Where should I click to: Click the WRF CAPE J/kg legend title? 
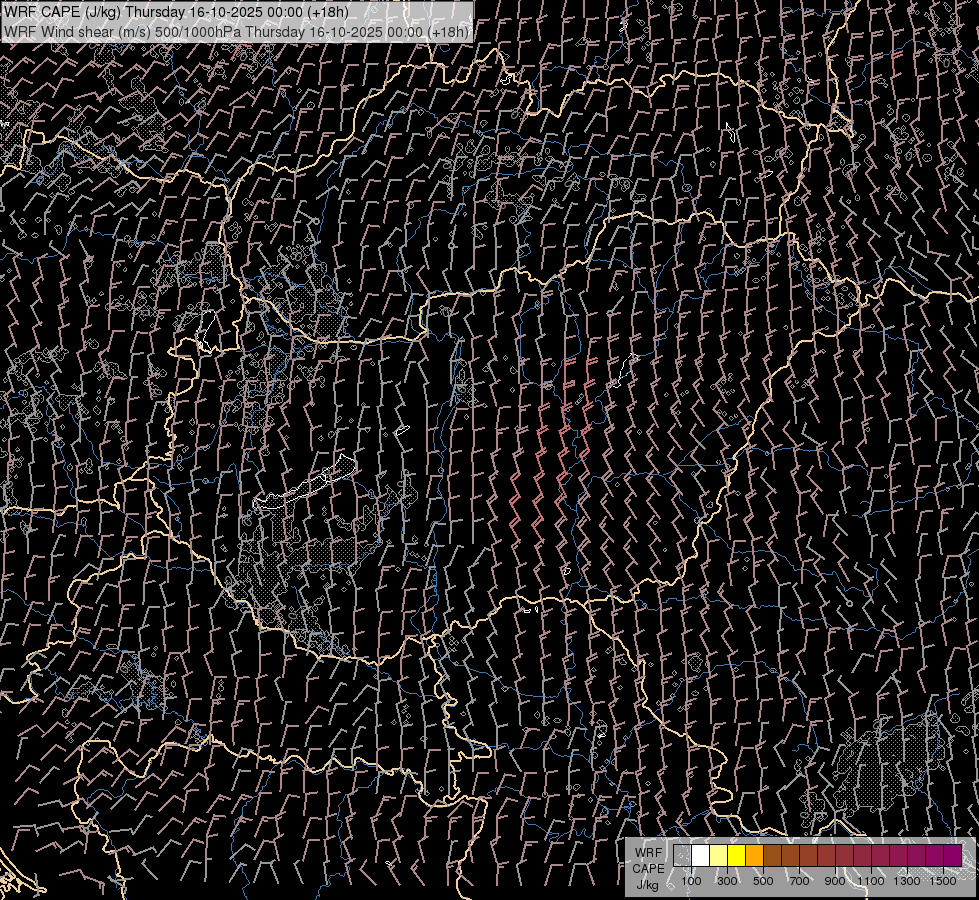[x=647, y=868]
